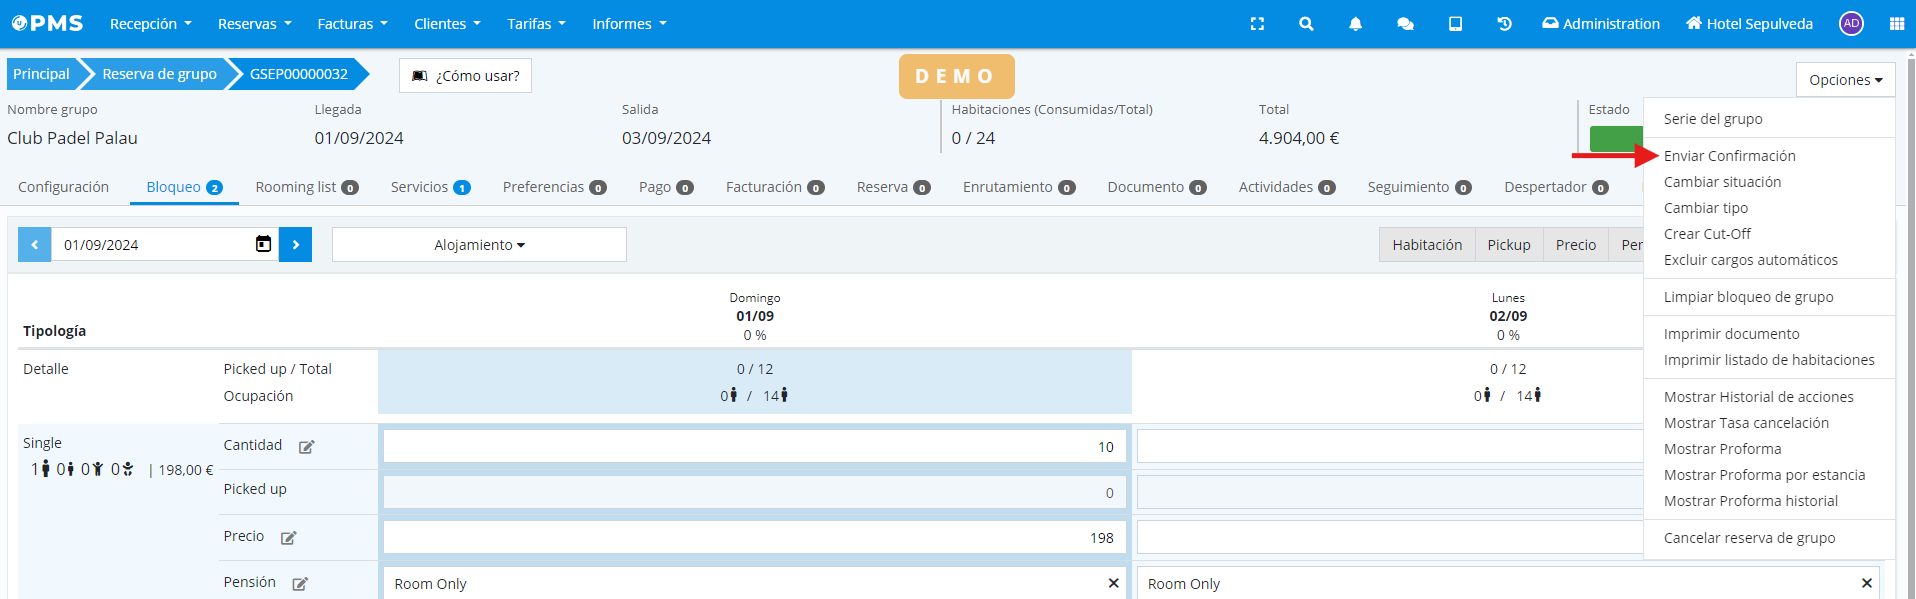Switch to the Rooming list tab
Image resolution: width=1916 pixels, height=599 pixels.
point(306,187)
